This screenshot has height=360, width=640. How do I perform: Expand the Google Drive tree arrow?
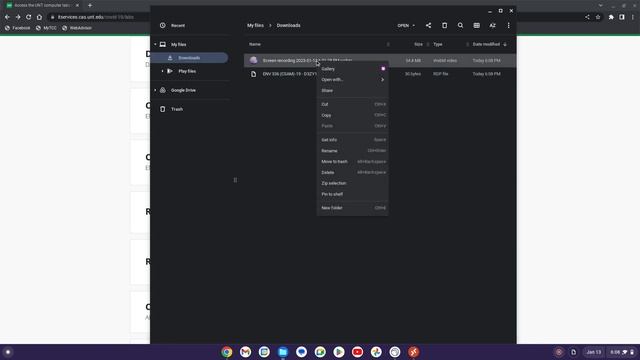coord(155,90)
